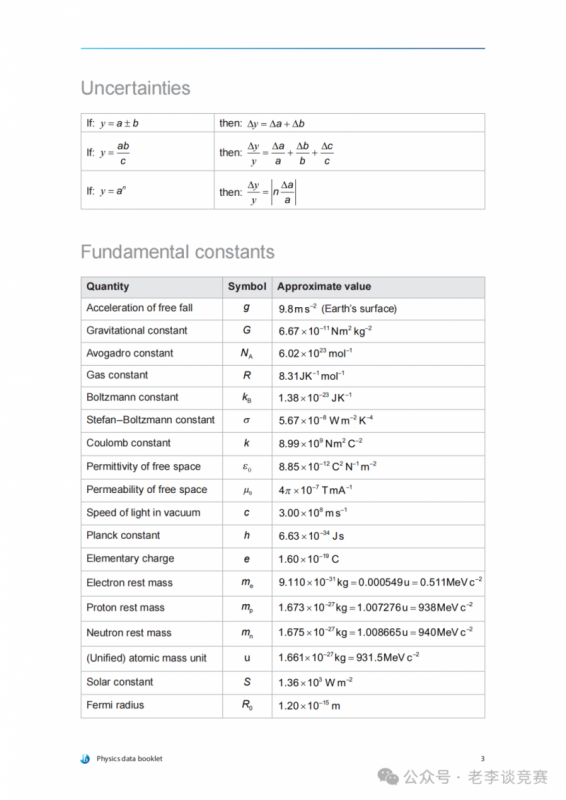Click the IB logo in footer

click(x=85, y=759)
